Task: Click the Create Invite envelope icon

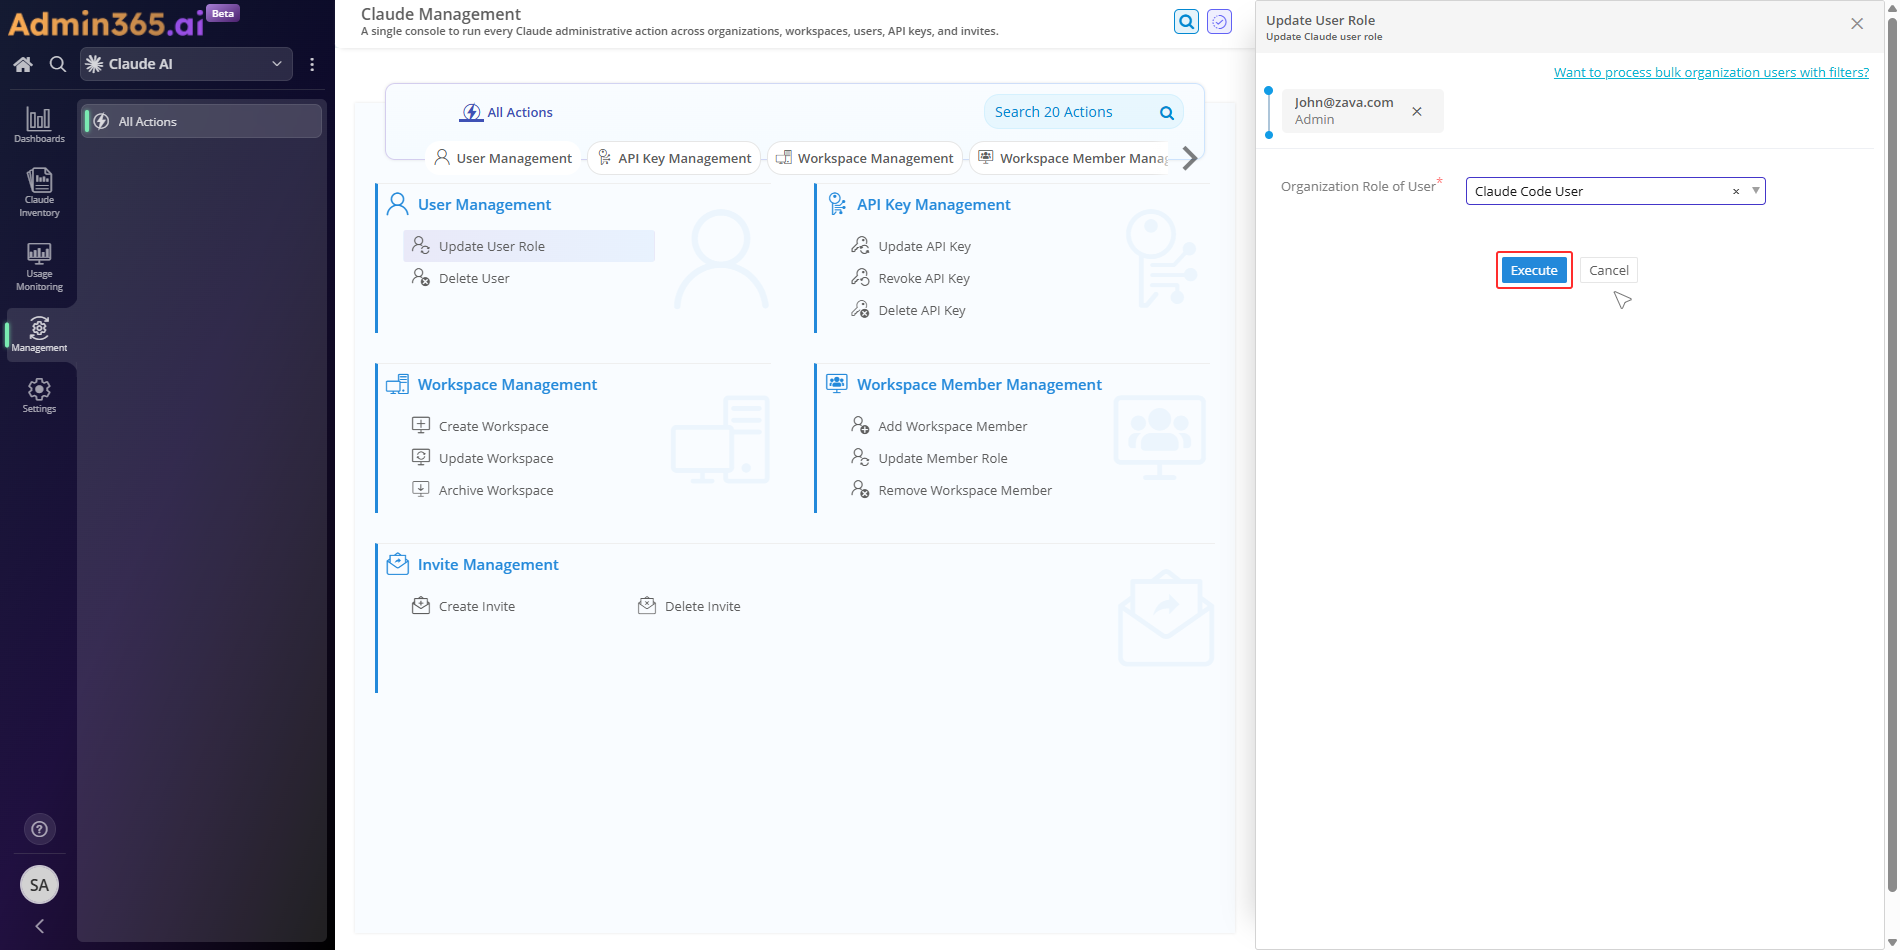Action: 421,605
